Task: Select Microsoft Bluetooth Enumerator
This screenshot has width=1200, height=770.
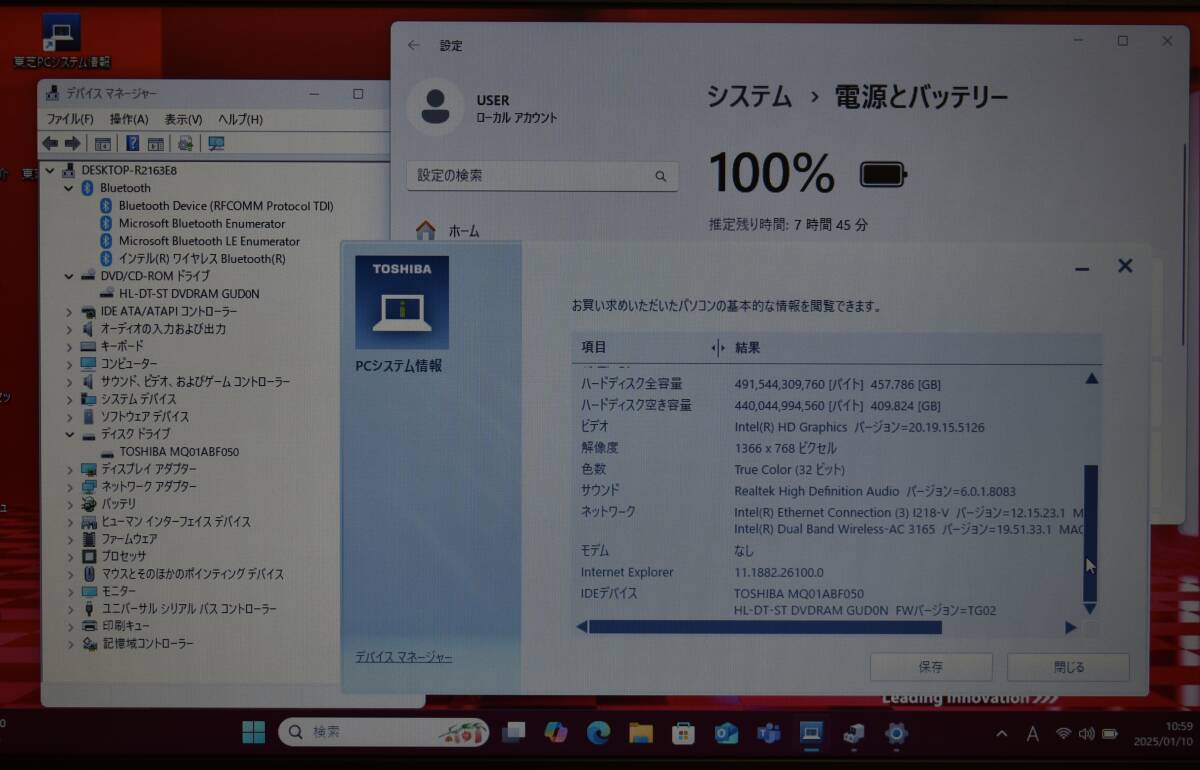Action: pos(201,224)
